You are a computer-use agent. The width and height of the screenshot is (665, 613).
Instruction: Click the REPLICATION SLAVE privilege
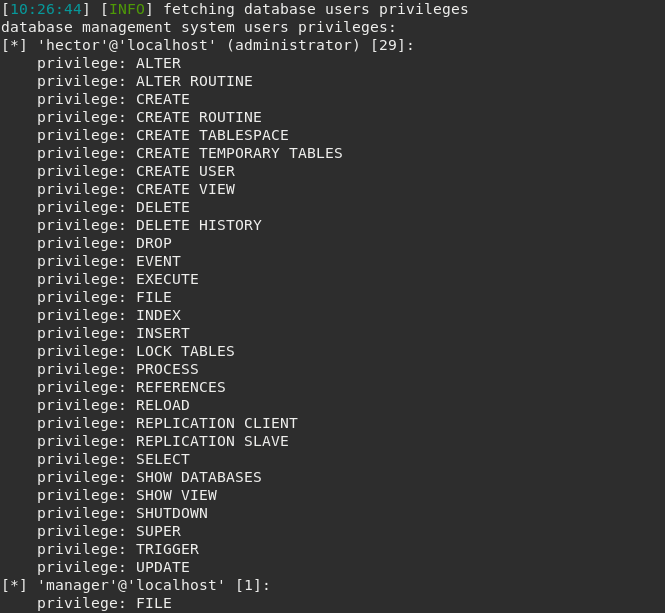pos(212,441)
